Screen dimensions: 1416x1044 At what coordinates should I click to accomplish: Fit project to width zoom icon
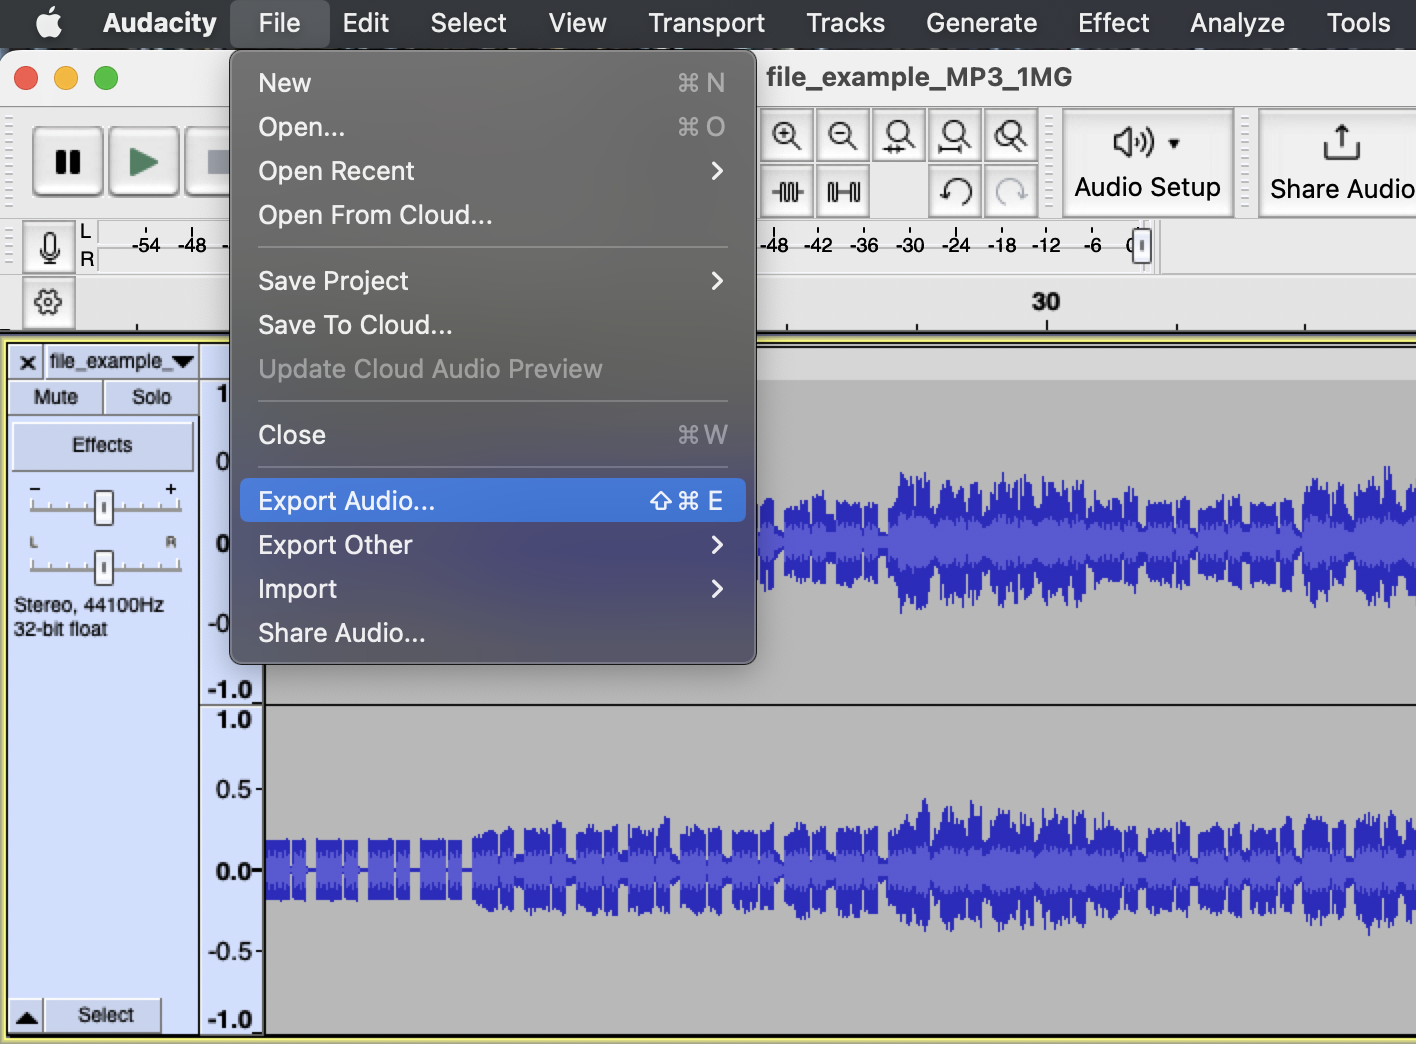click(955, 135)
